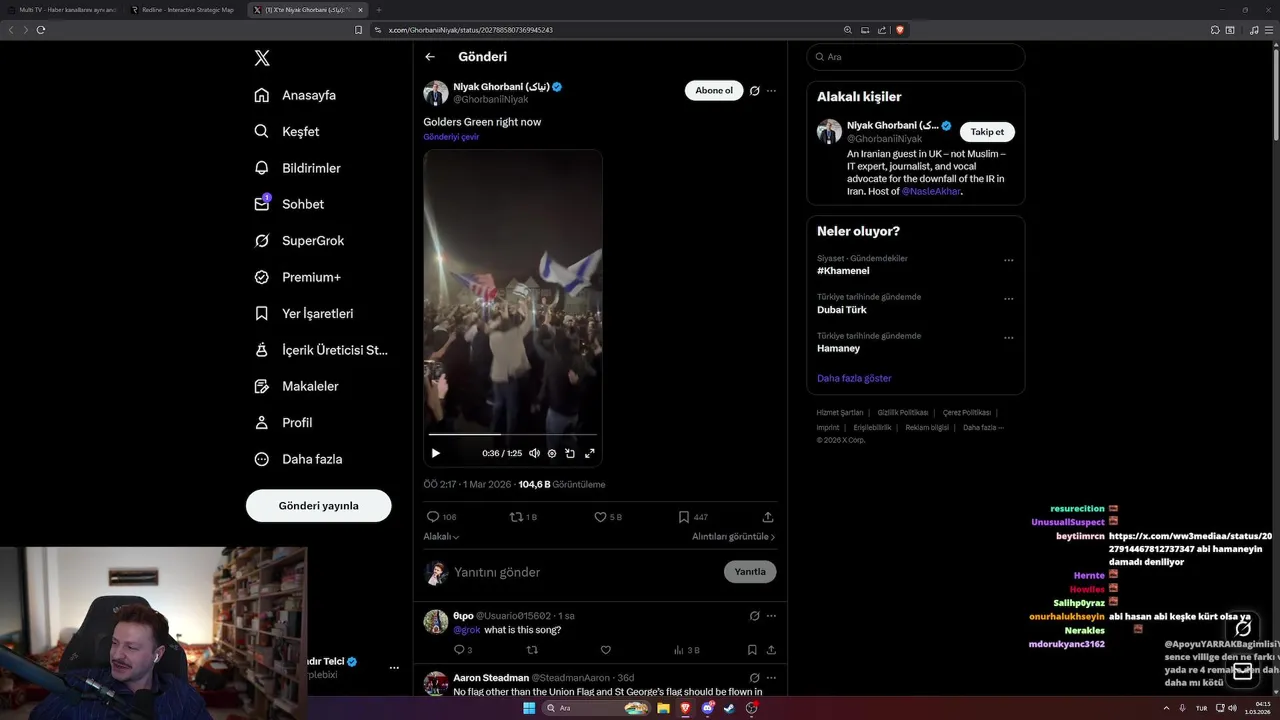The width and height of the screenshot is (1280, 720).
Task: Click the Takip et button
Action: tap(987, 132)
